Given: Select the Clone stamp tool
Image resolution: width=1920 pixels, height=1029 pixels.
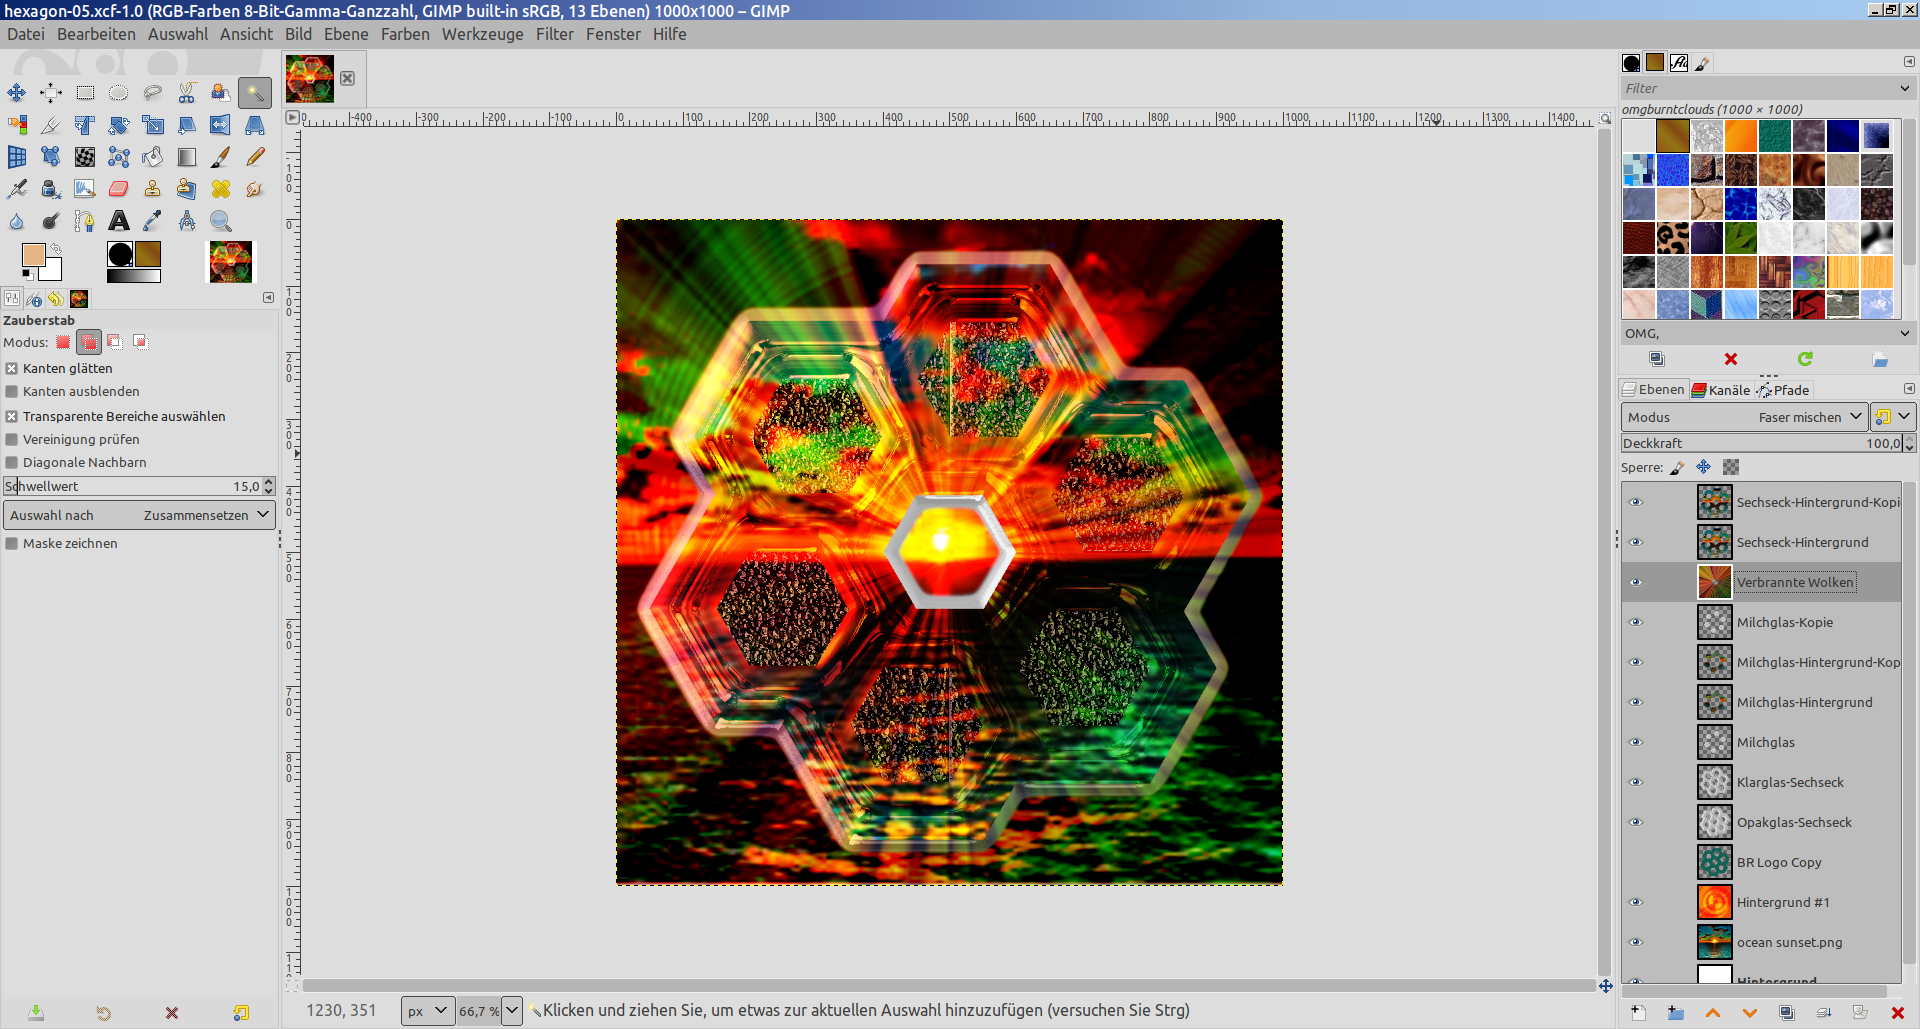Looking at the screenshot, I should [x=153, y=189].
